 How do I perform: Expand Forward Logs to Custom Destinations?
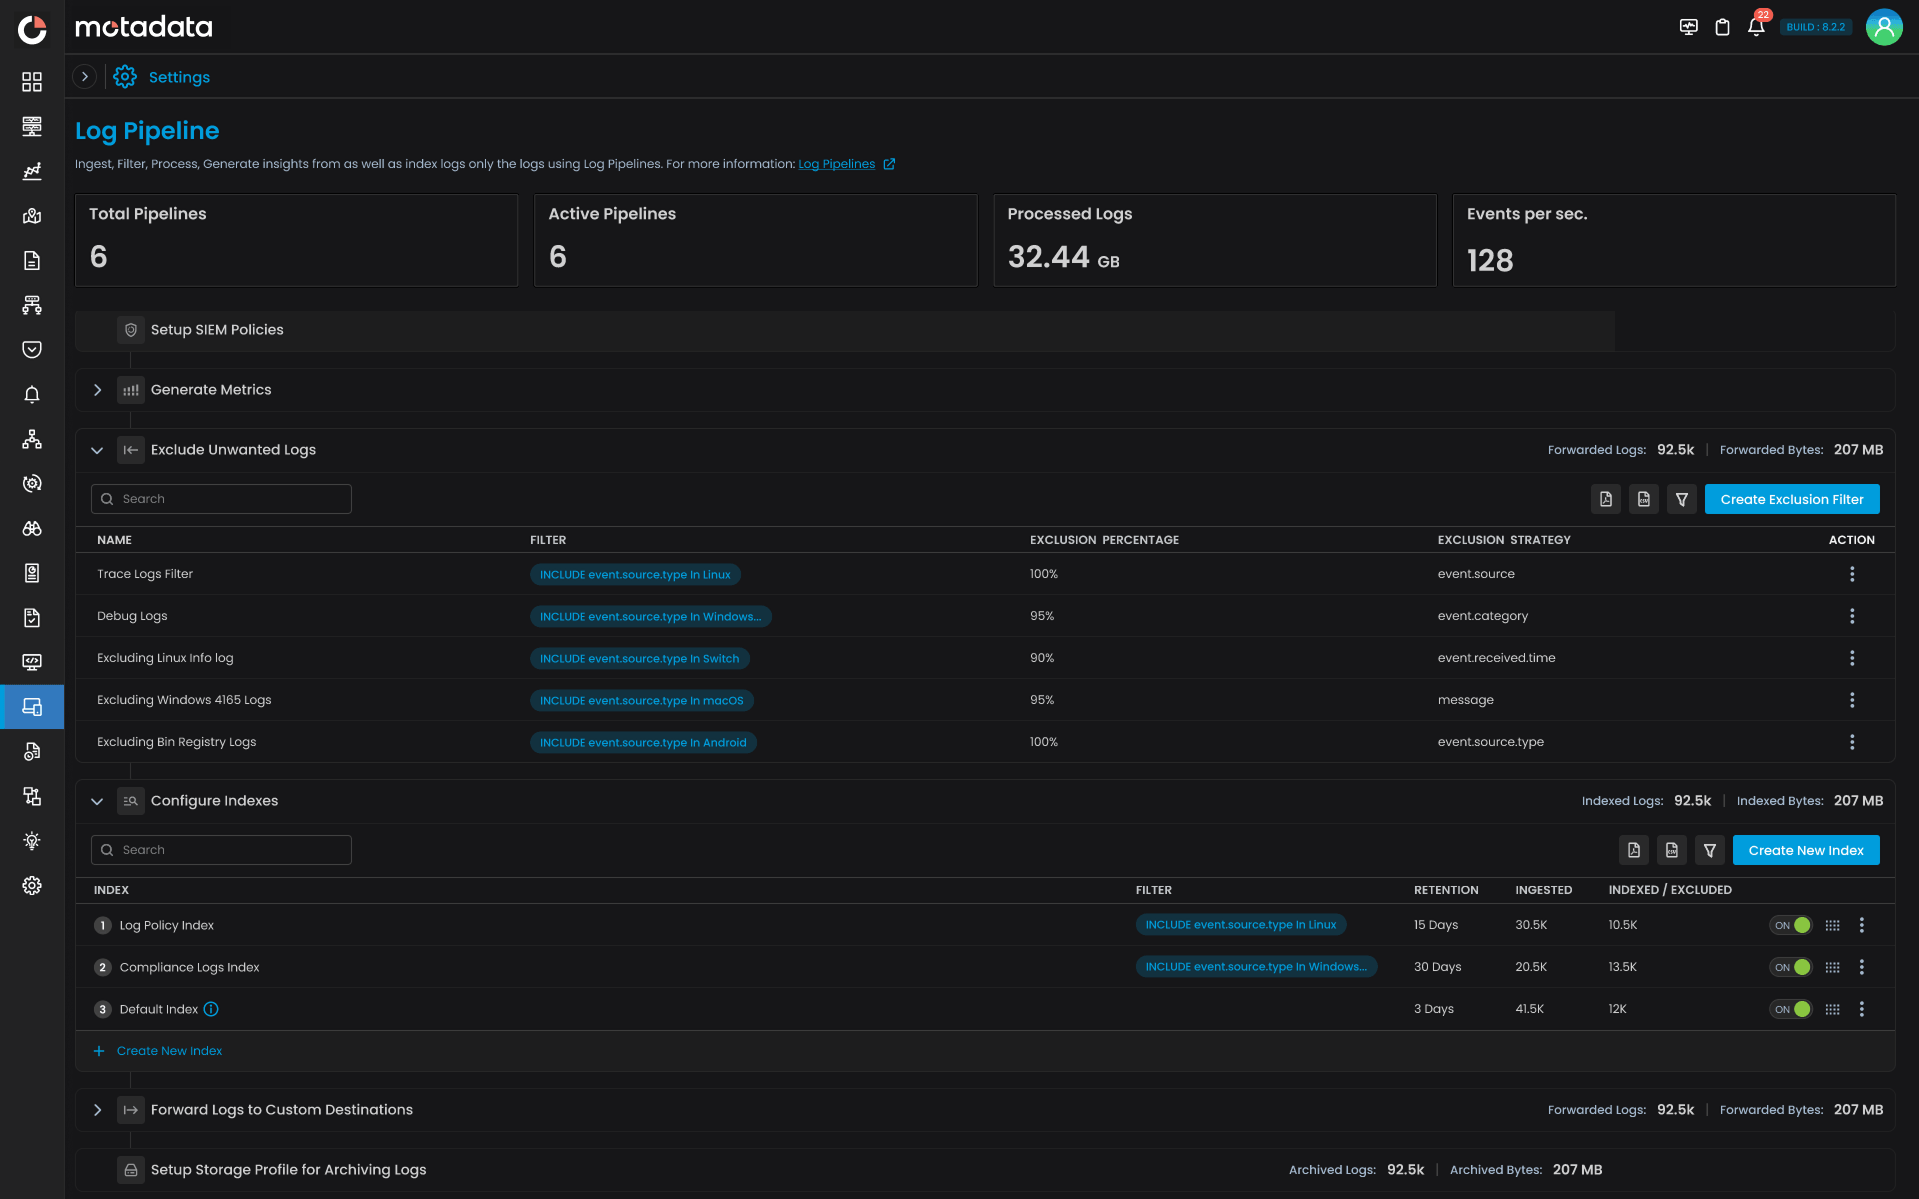pyautogui.click(x=97, y=1110)
